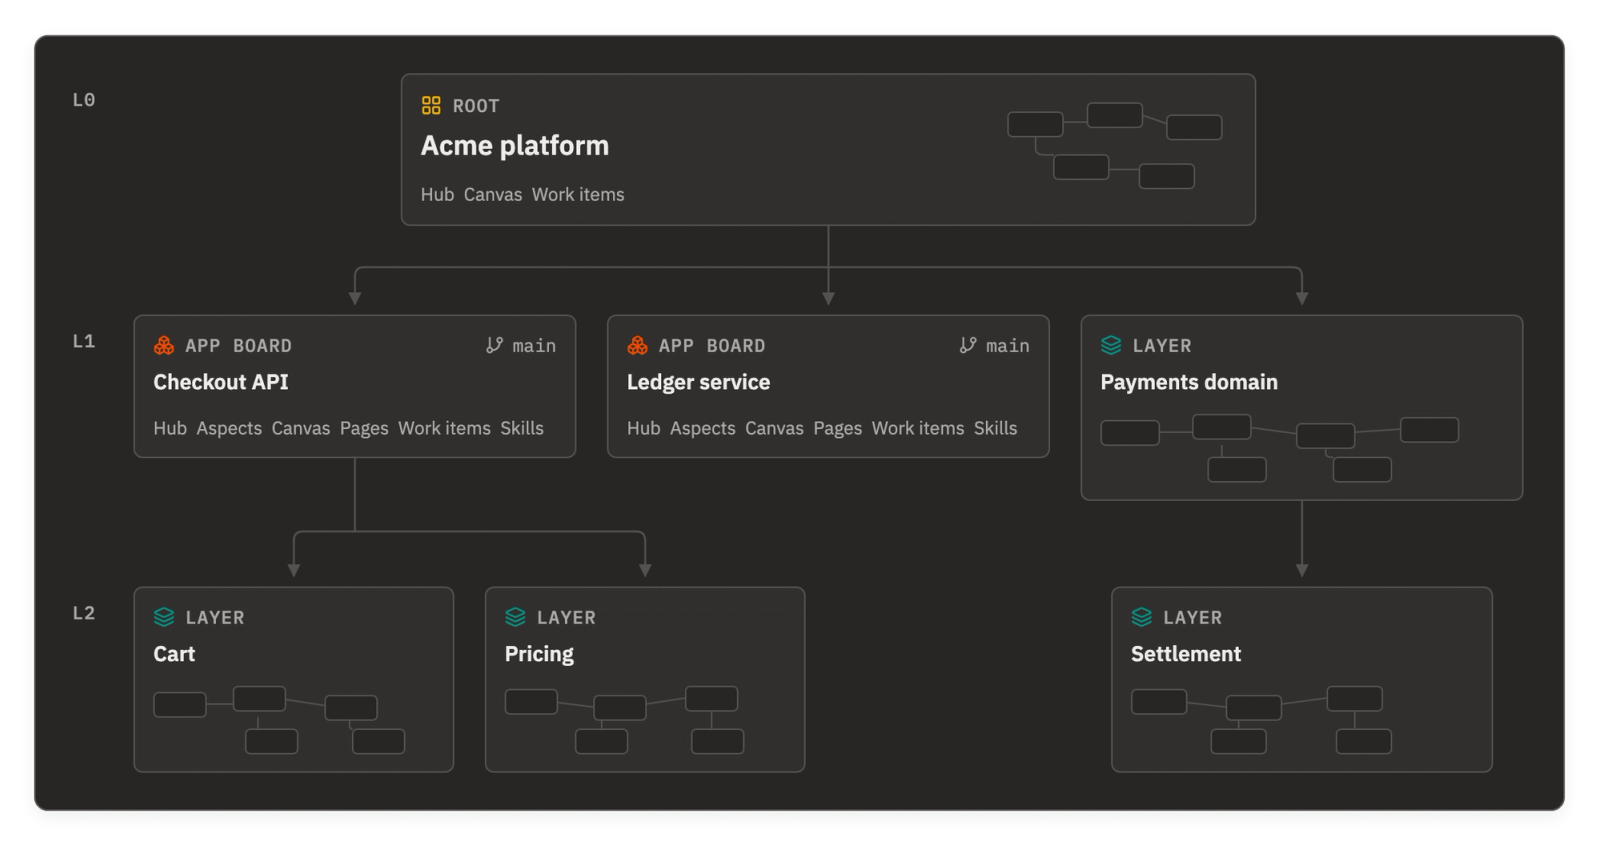Viewport: 1600px width, 846px height.
Task: Open the Skills tab on Ledger service
Action: (996, 428)
